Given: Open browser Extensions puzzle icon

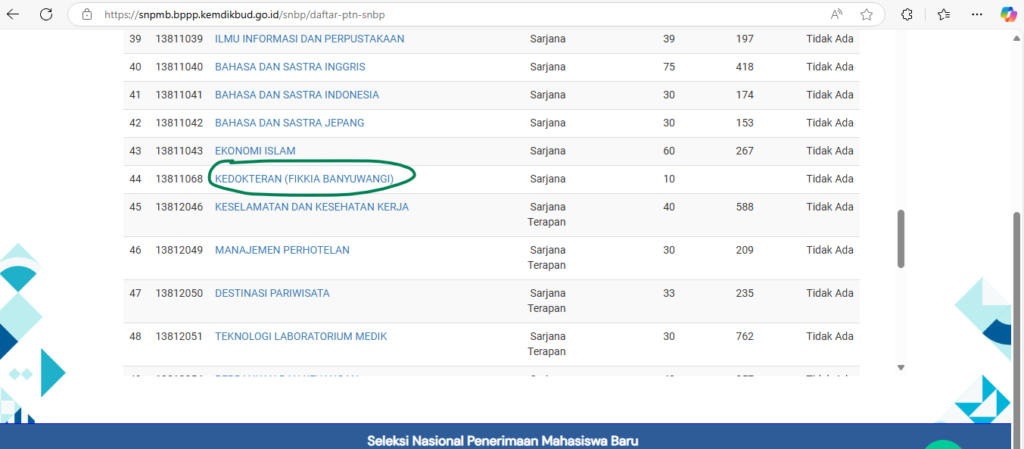Looking at the screenshot, I should click(x=906, y=14).
